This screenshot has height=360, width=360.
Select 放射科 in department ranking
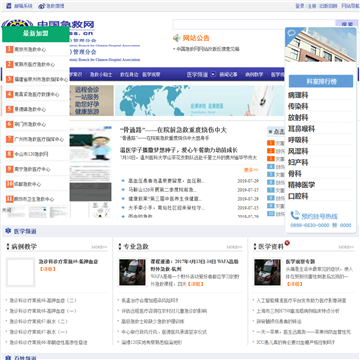[298, 118]
